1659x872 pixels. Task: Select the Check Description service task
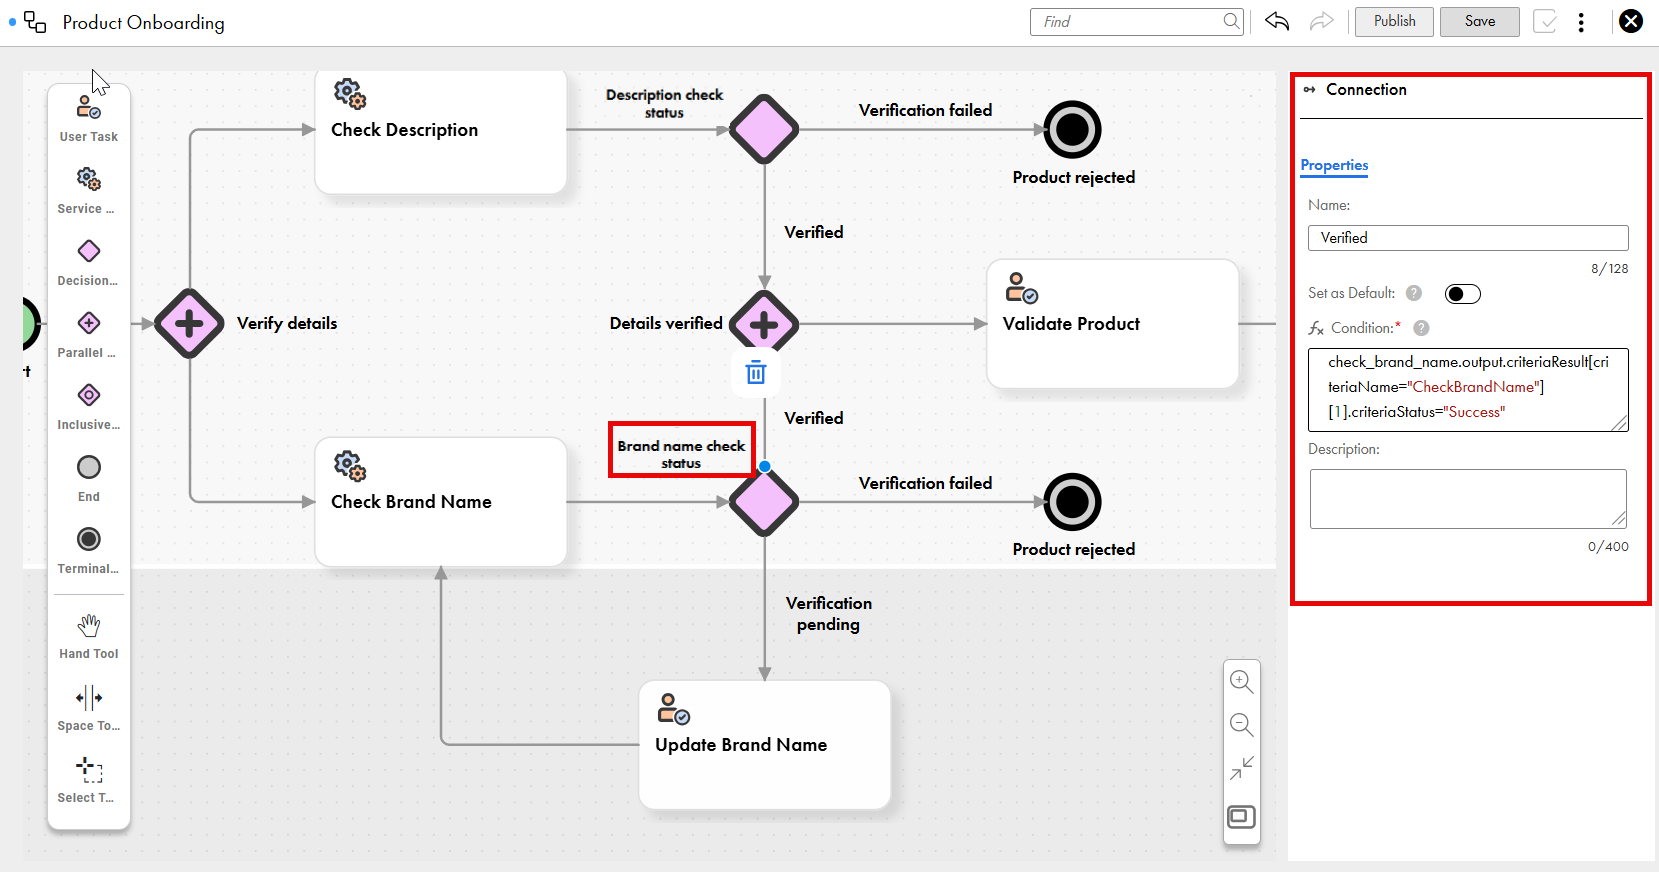point(441,131)
